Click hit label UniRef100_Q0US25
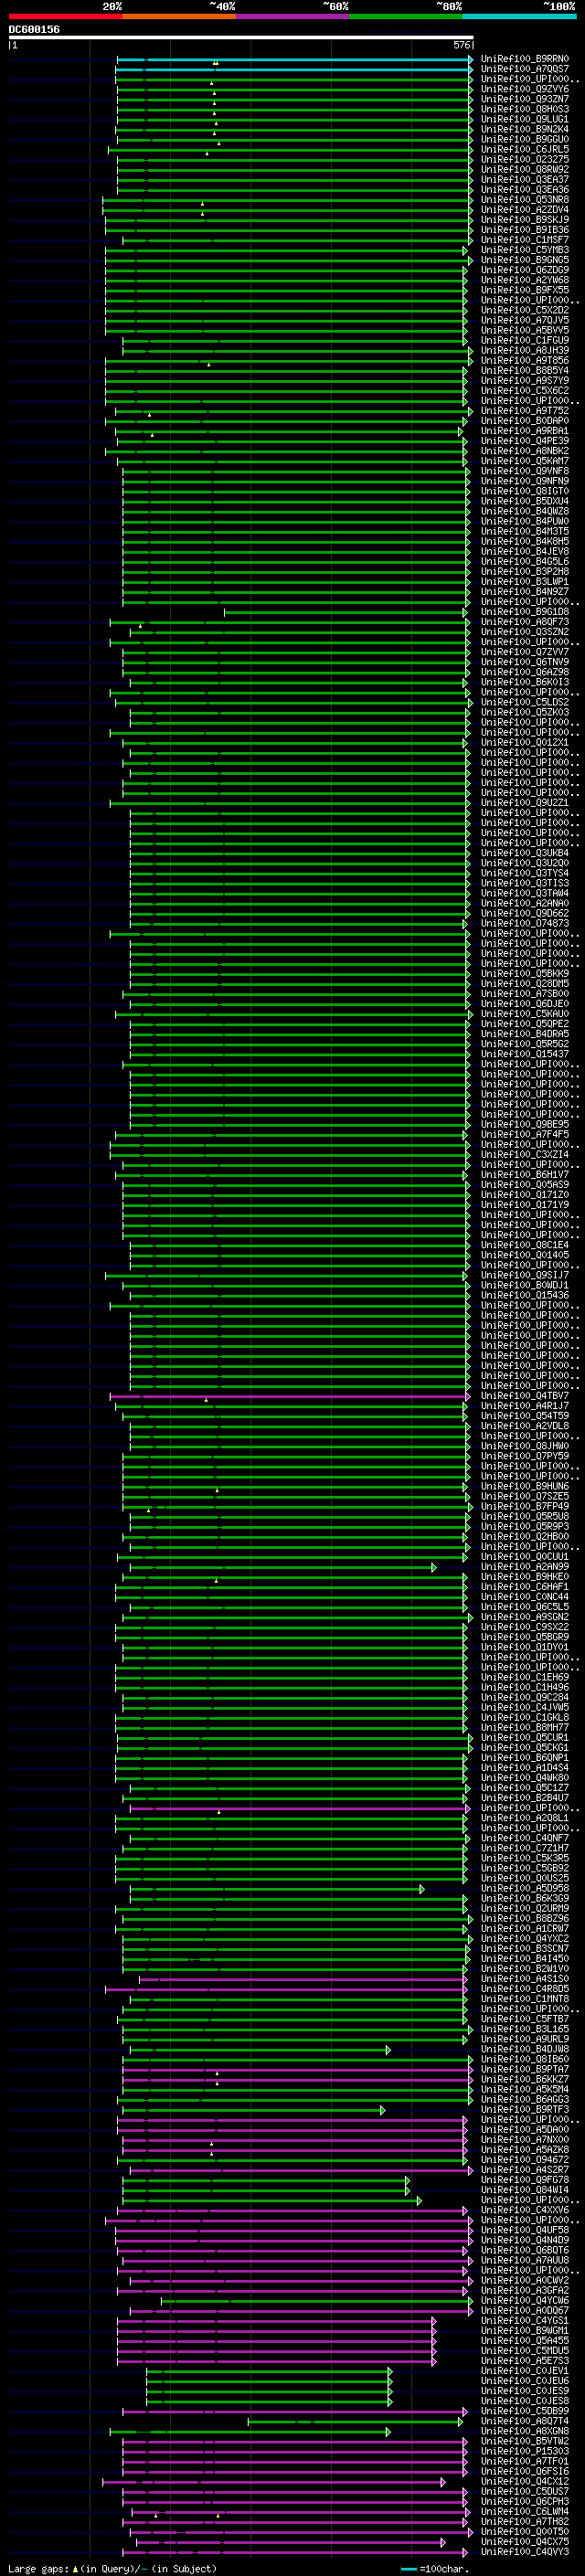Image resolution: width=585 pixels, height=2576 pixels. (x=525, y=1878)
